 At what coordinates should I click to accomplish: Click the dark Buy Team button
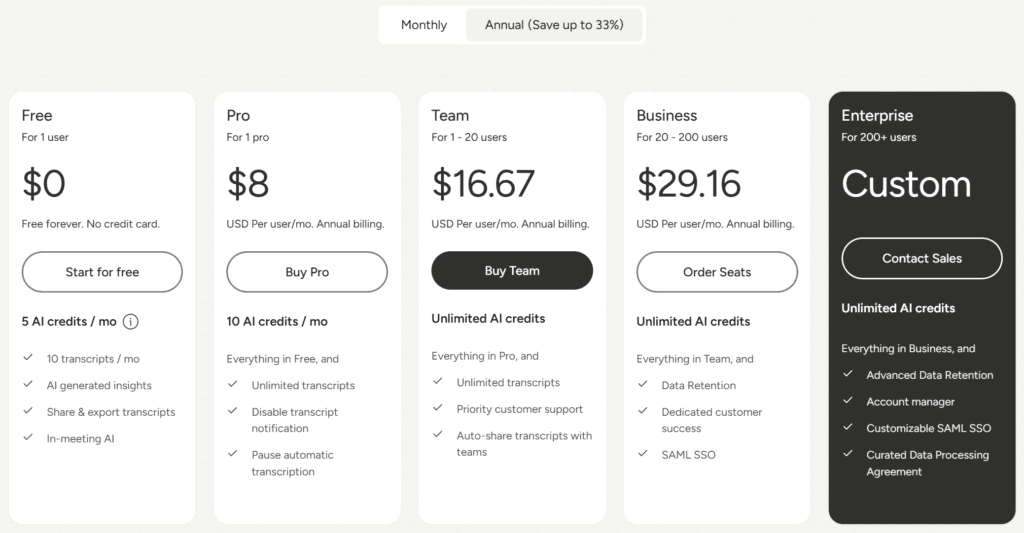[512, 270]
